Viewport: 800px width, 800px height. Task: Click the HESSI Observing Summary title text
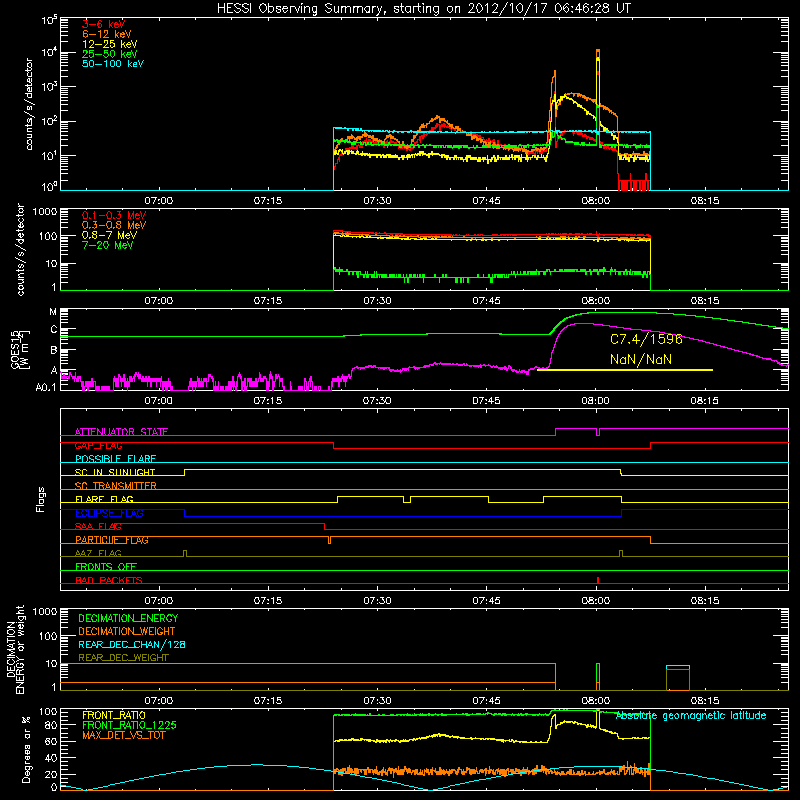[x=424, y=9]
